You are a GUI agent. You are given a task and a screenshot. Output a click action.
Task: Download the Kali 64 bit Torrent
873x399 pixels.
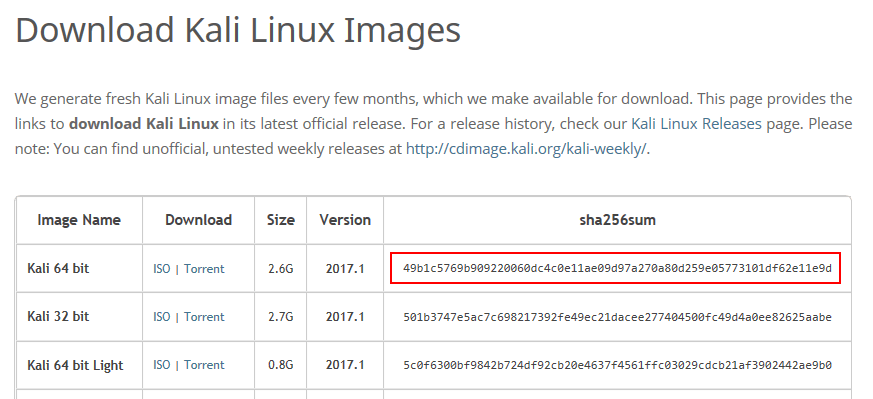pyautogui.click(x=204, y=269)
